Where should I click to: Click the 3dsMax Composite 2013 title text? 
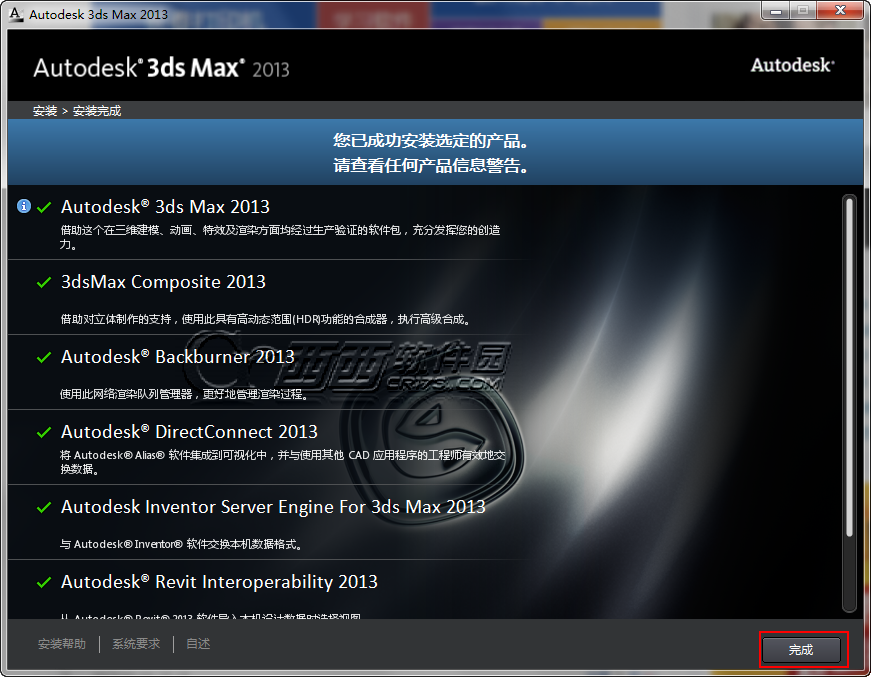(163, 281)
